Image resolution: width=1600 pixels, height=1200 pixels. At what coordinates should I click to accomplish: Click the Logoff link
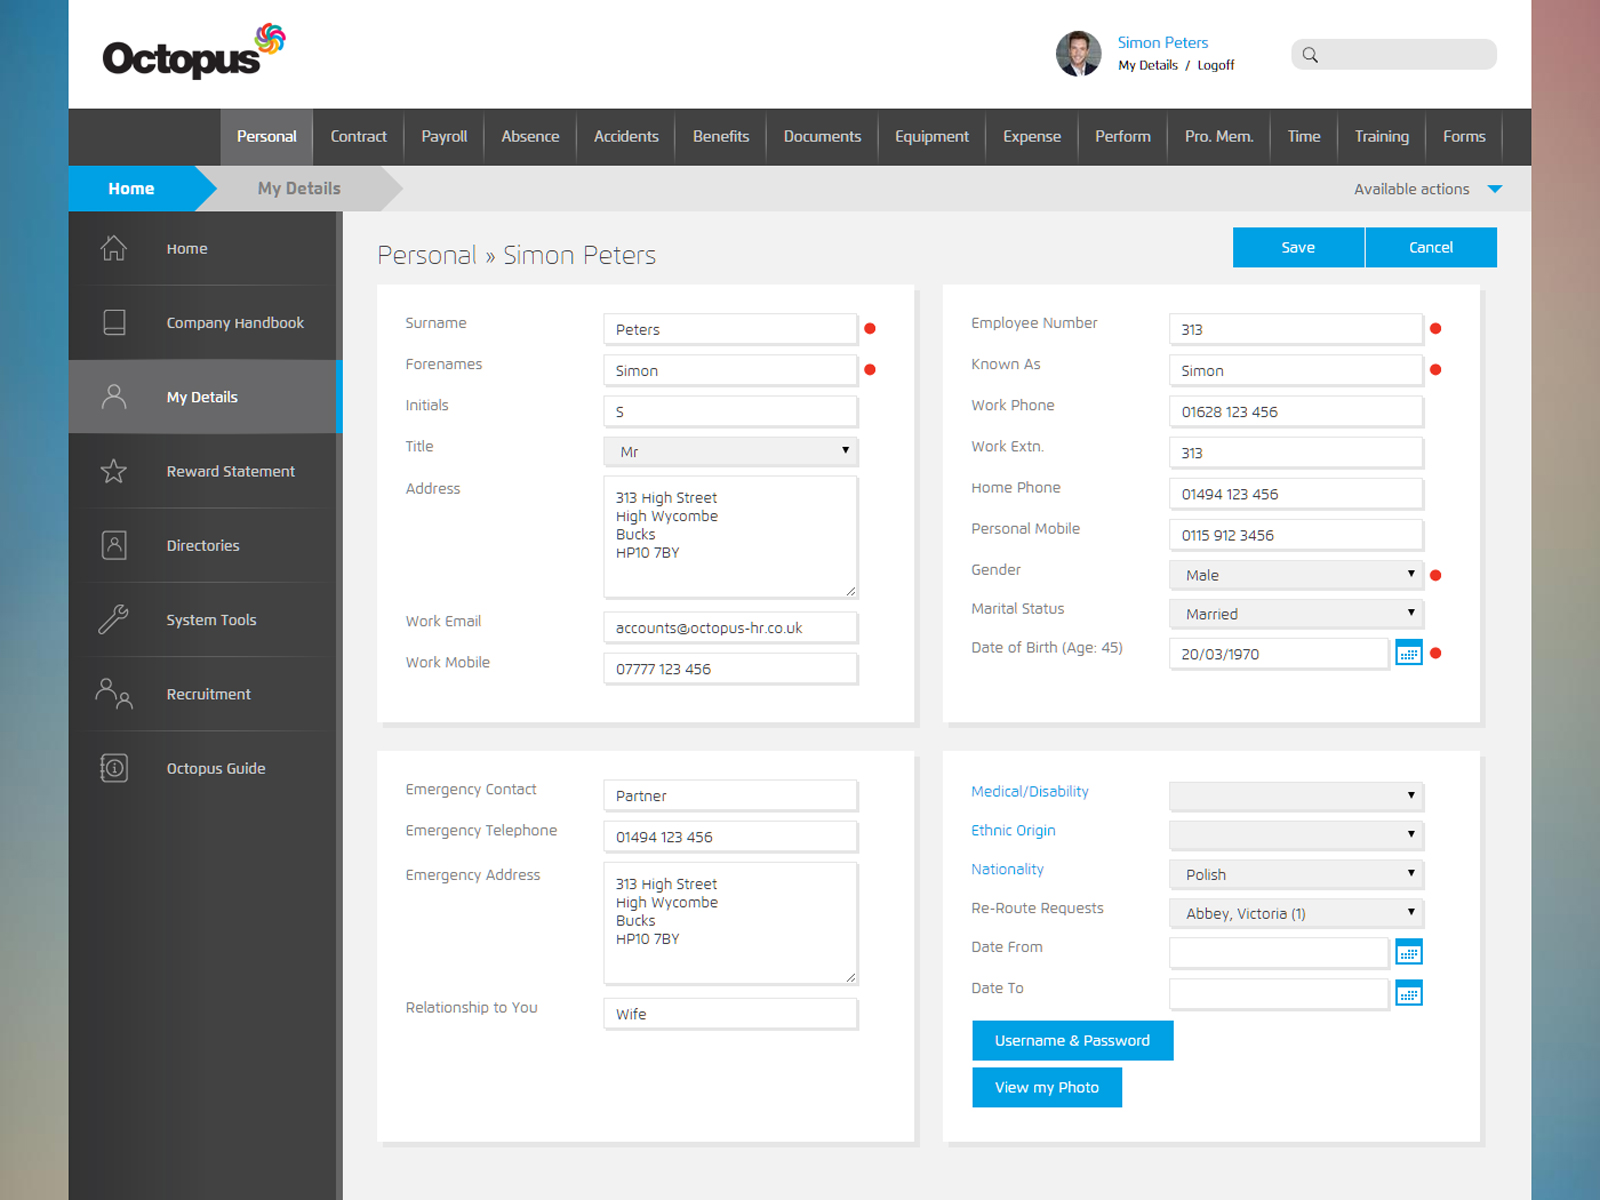[x=1216, y=66]
